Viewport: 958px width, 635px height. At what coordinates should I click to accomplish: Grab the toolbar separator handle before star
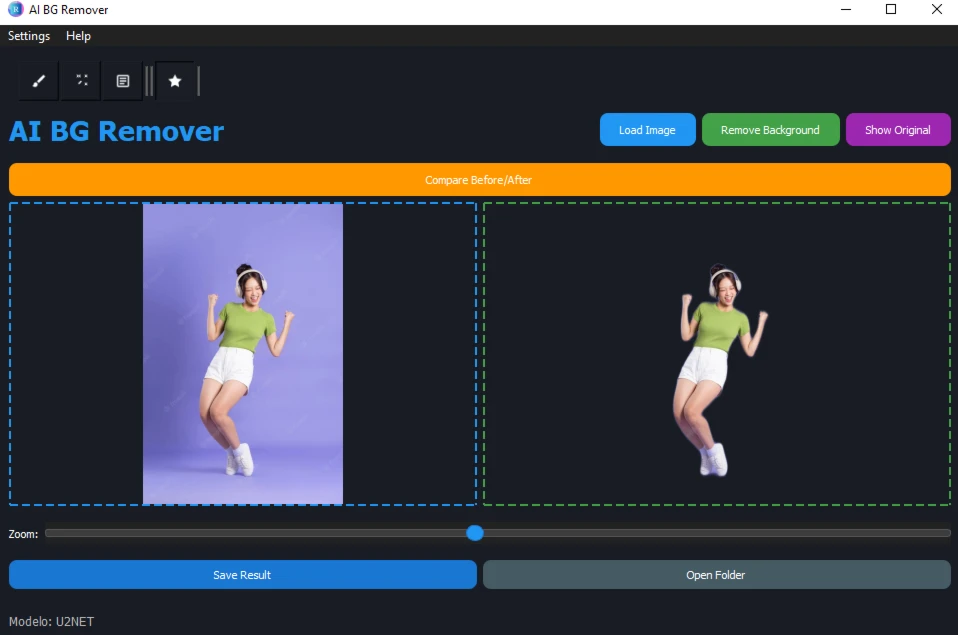click(149, 81)
